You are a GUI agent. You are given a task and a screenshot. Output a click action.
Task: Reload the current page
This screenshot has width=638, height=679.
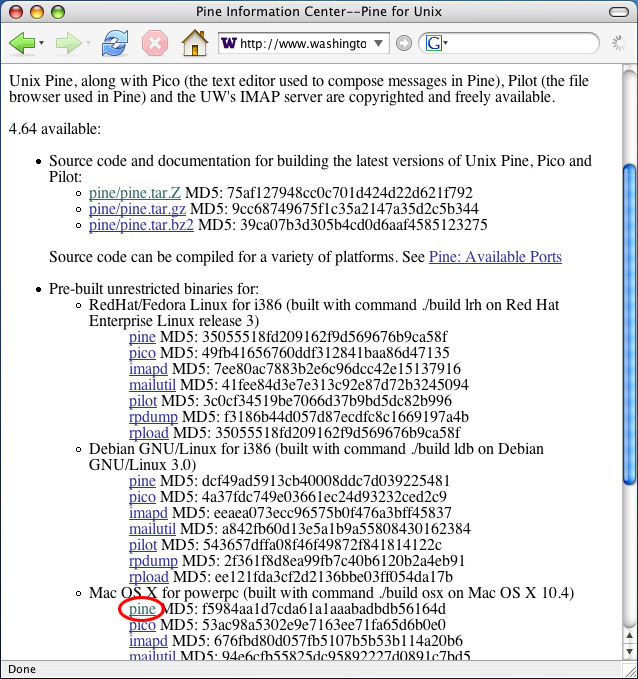[x=115, y=44]
